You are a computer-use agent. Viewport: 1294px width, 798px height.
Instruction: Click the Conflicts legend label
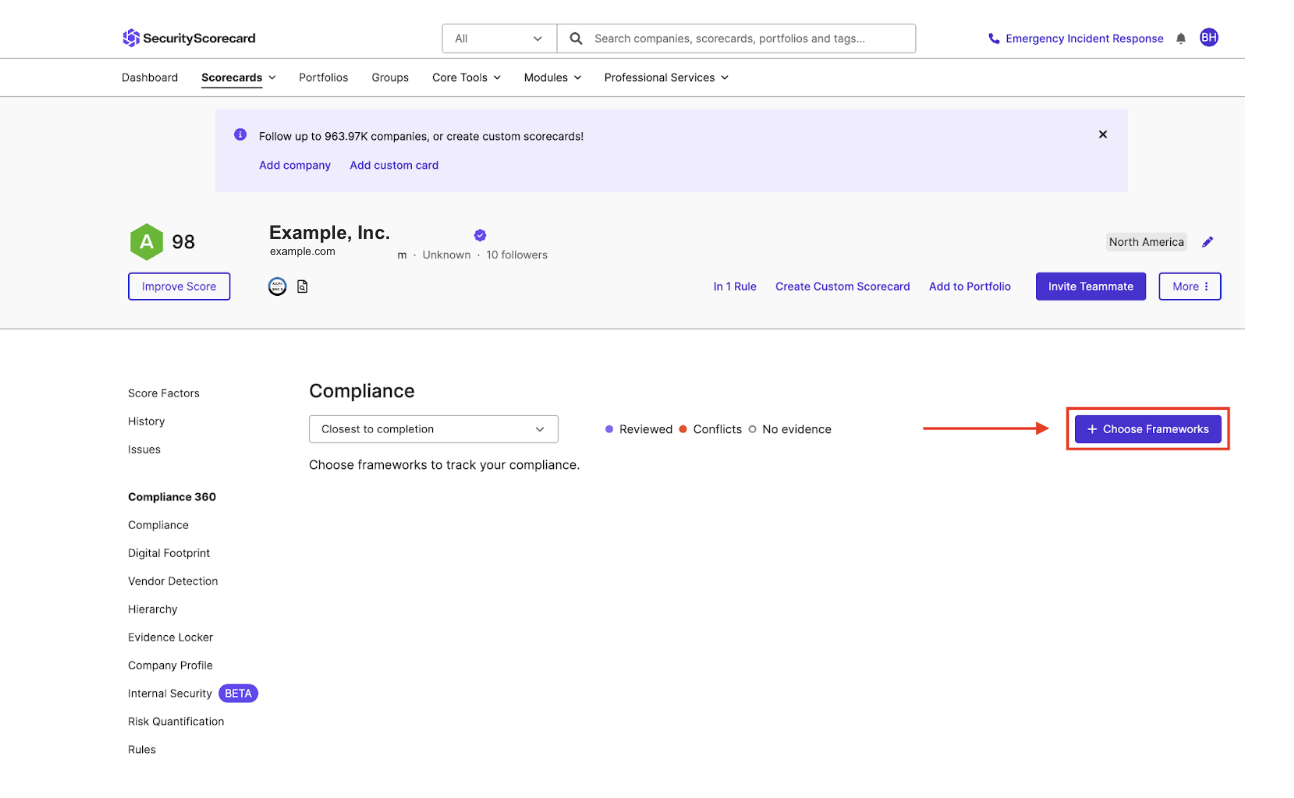coord(717,429)
